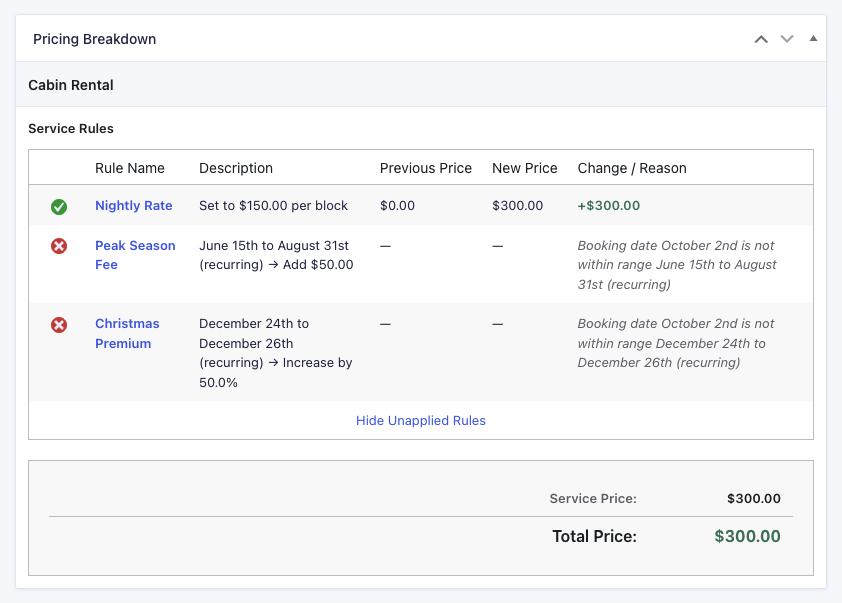The image size is (842, 603).
Task: Click the green Total Price amount
Action: pyautogui.click(x=747, y=537)
